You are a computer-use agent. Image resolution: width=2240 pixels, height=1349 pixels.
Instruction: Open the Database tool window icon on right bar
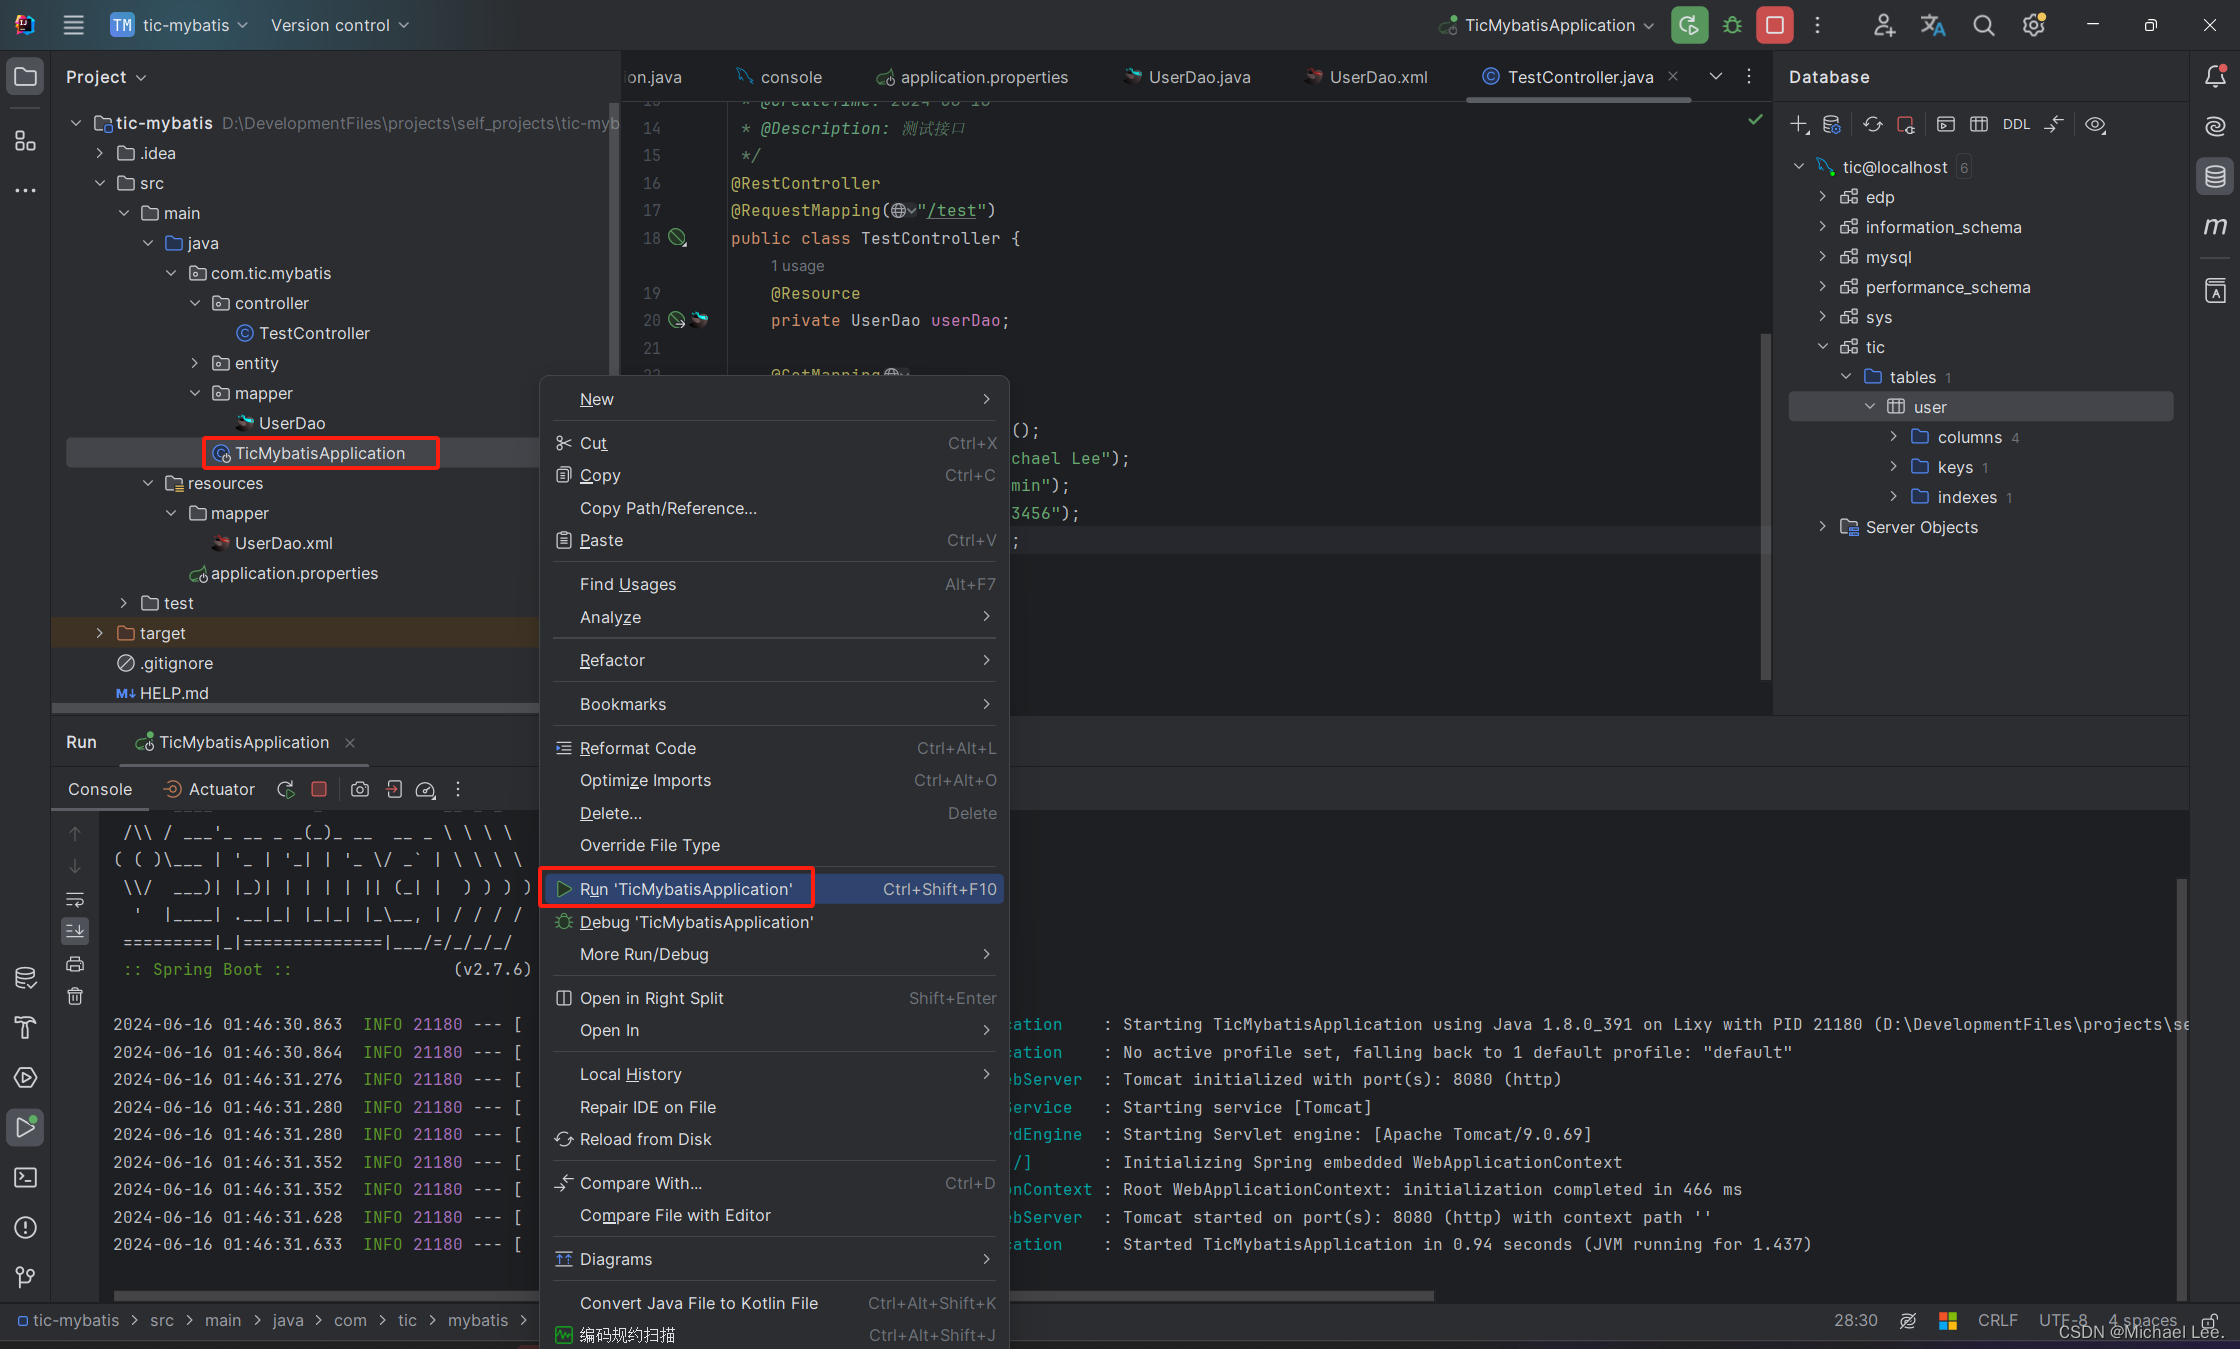(x=2215, y=177)
